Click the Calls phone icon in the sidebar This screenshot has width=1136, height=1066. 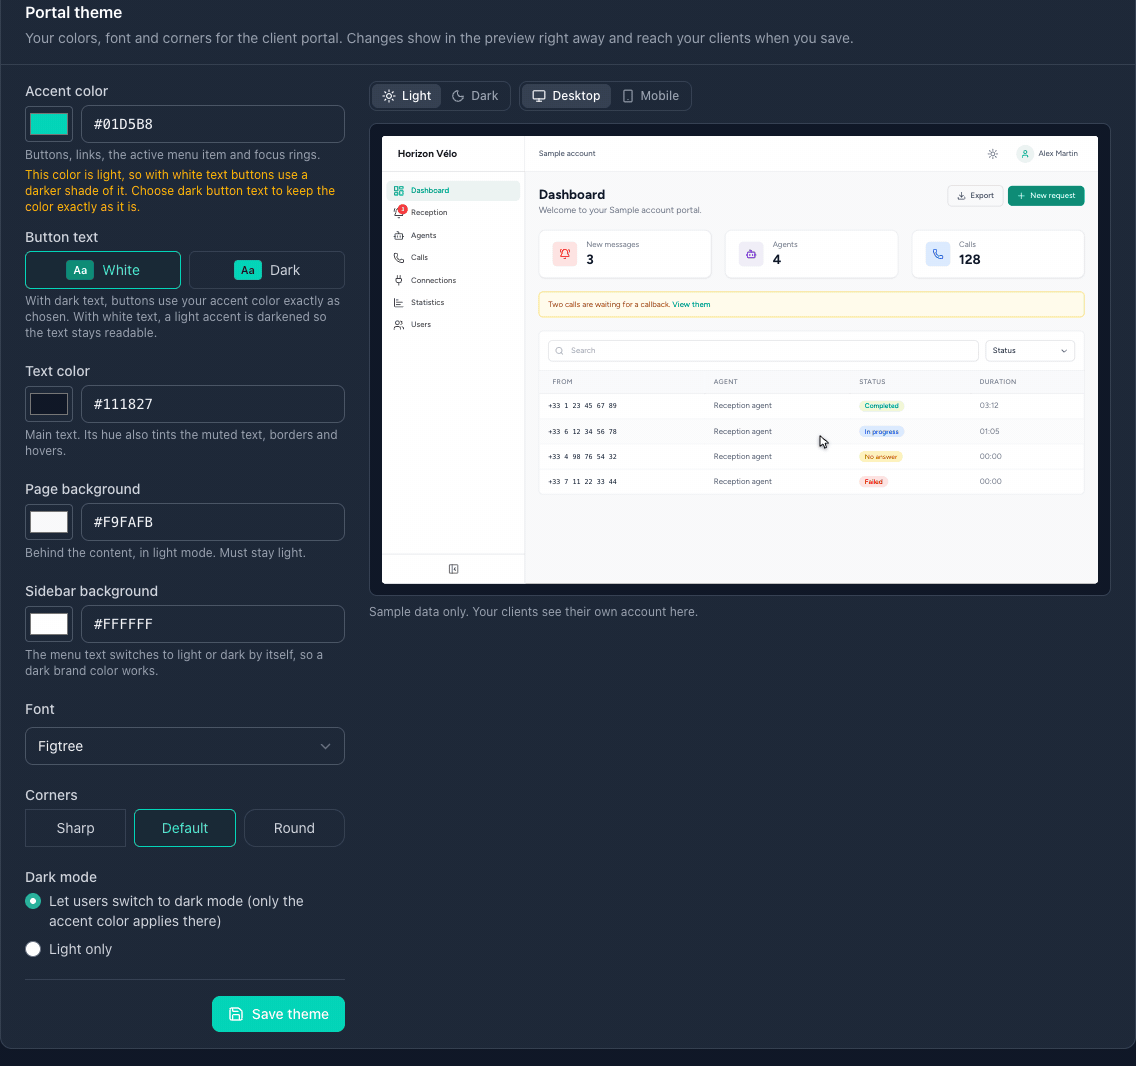tap(398, 257)
